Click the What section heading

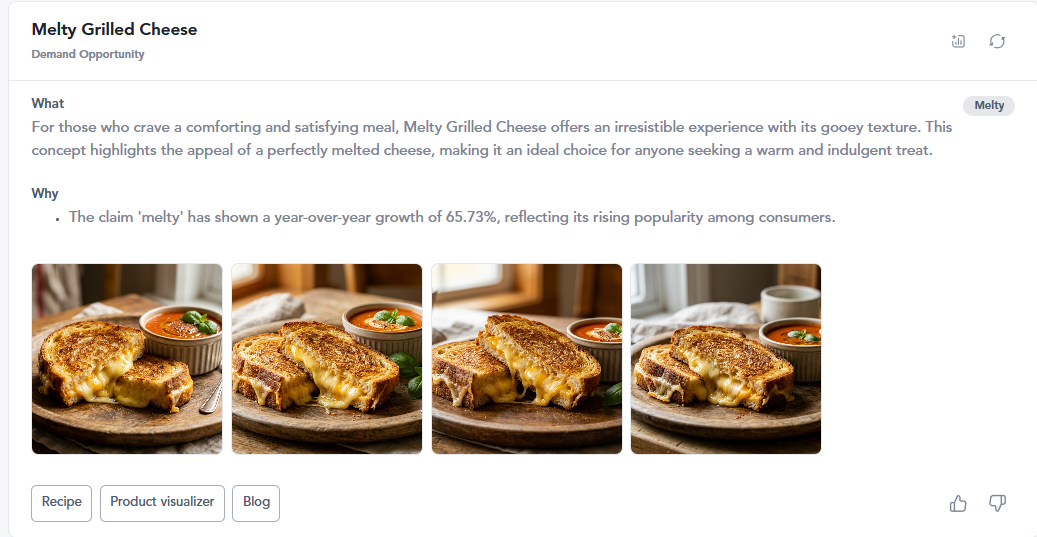point(48,104)
